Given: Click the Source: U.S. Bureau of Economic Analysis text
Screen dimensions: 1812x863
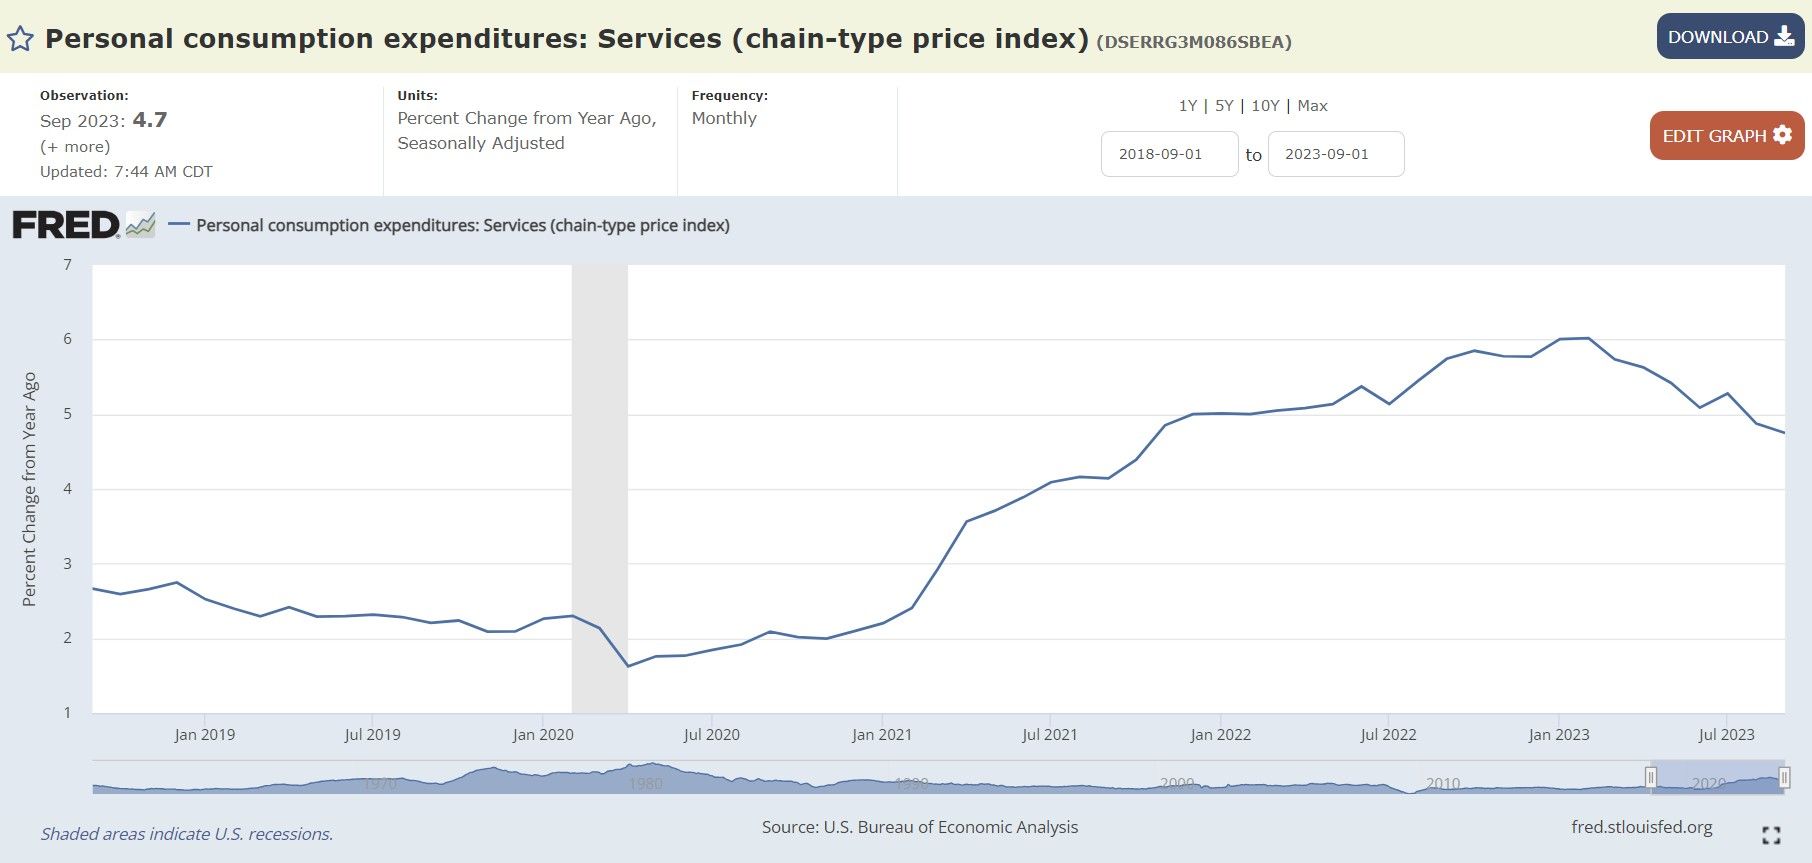Looking at the screenshot, I should pos(920,827).
